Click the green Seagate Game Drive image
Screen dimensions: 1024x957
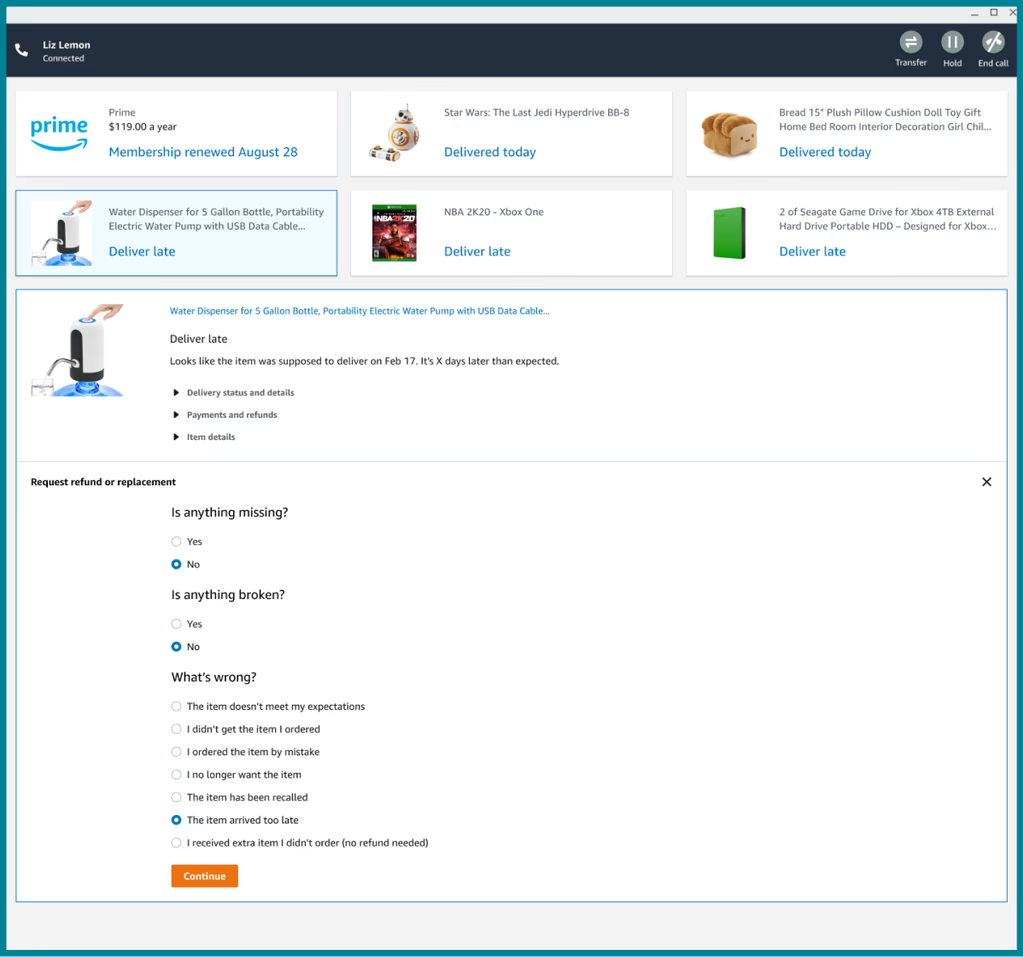tap(729, 233)
